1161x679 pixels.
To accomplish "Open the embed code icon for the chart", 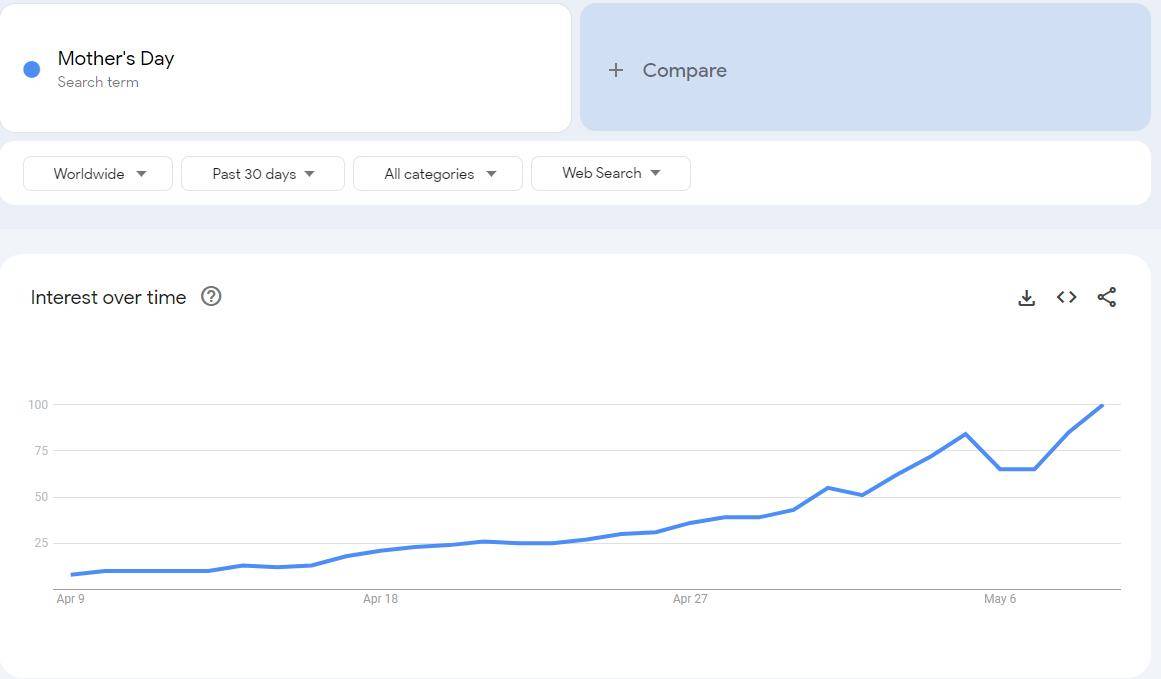I will (x=1066, y=297).
